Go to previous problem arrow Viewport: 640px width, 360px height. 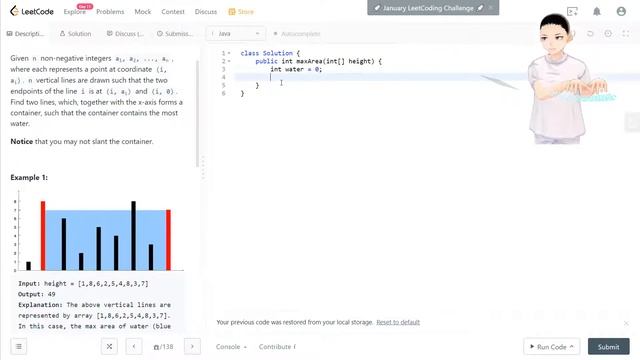tap(134, 347)
